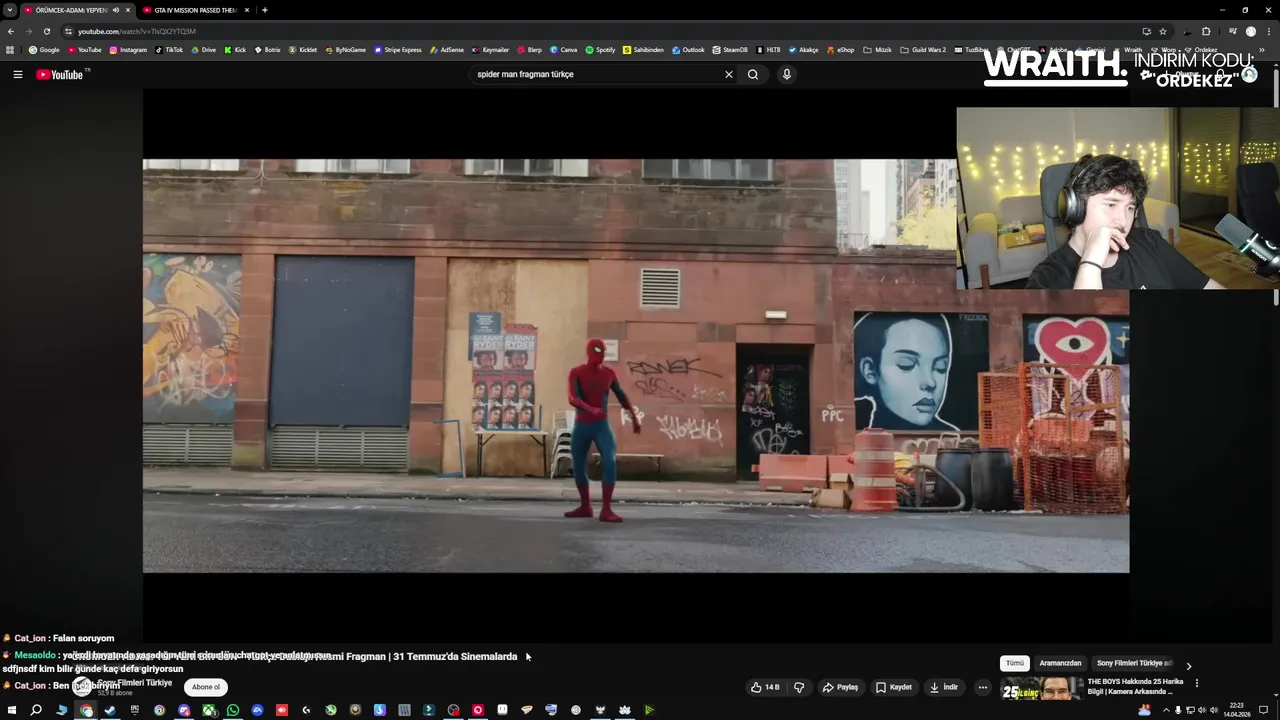Clear the search box text
1280x720 pixels.
[729, 74]
